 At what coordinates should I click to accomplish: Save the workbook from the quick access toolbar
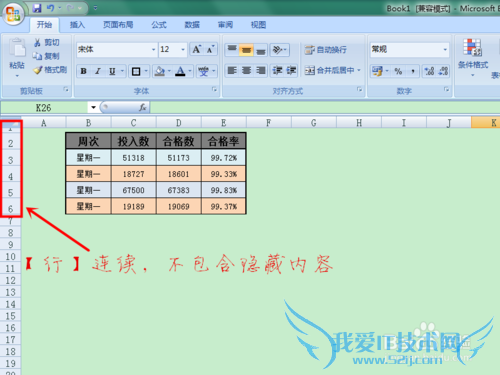37,8
